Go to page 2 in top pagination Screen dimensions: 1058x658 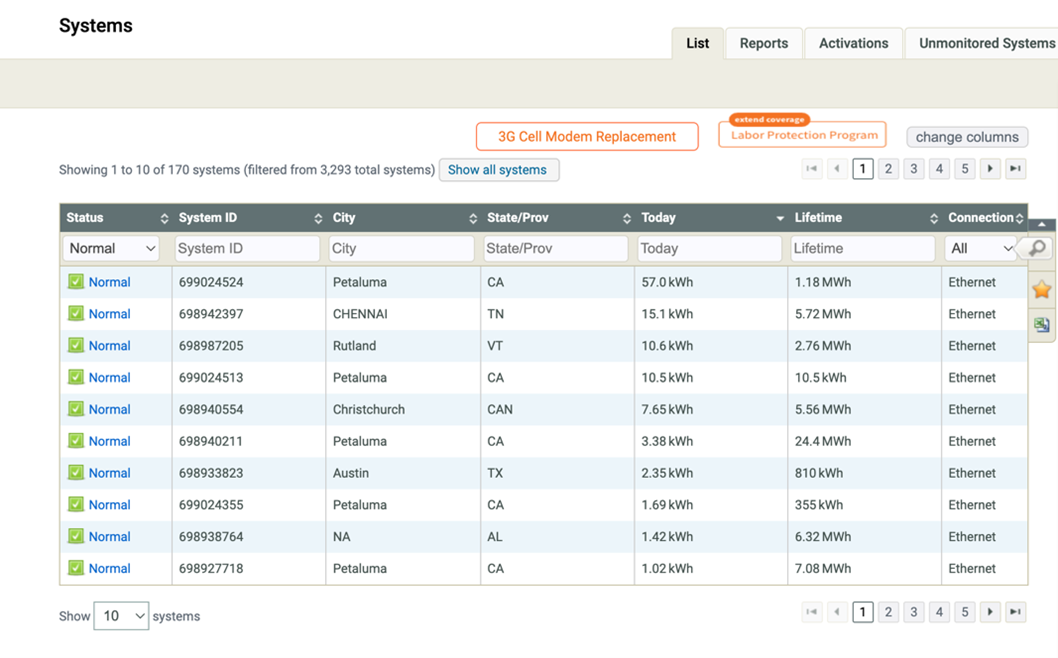(x=888, y=169)
